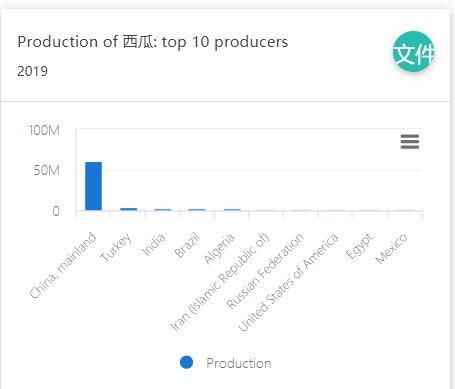Click the Brazil axis label
The image size is (455, 389).
187,245
